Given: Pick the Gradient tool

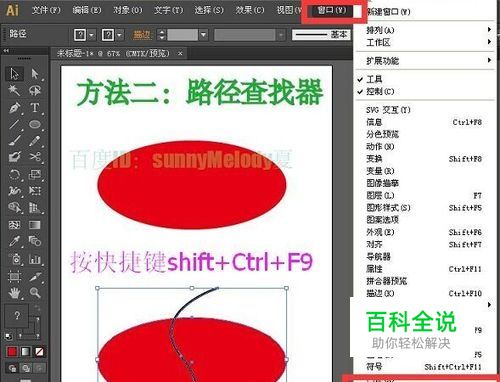Looking at the screenshot, I should tap(35, 225).
